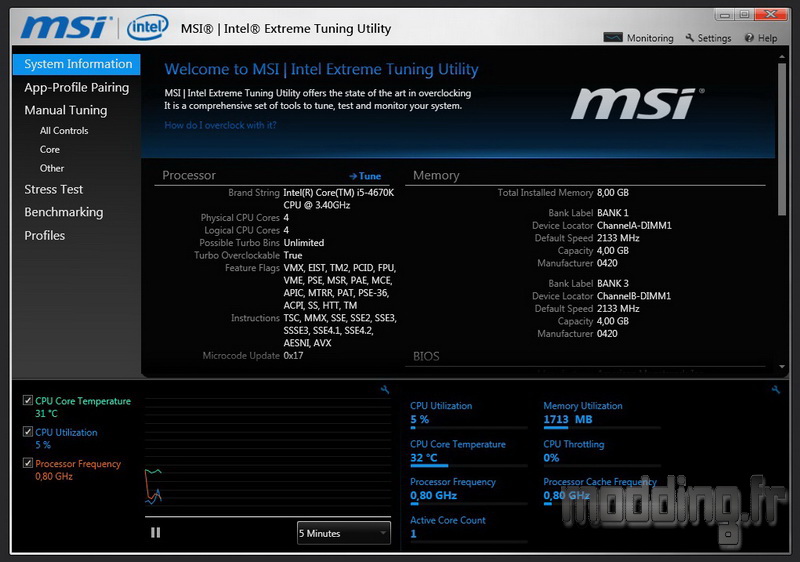800x562 pixels.
Task: Close the Extreme Tuning Utility window
Action: [x=770, y=14]
